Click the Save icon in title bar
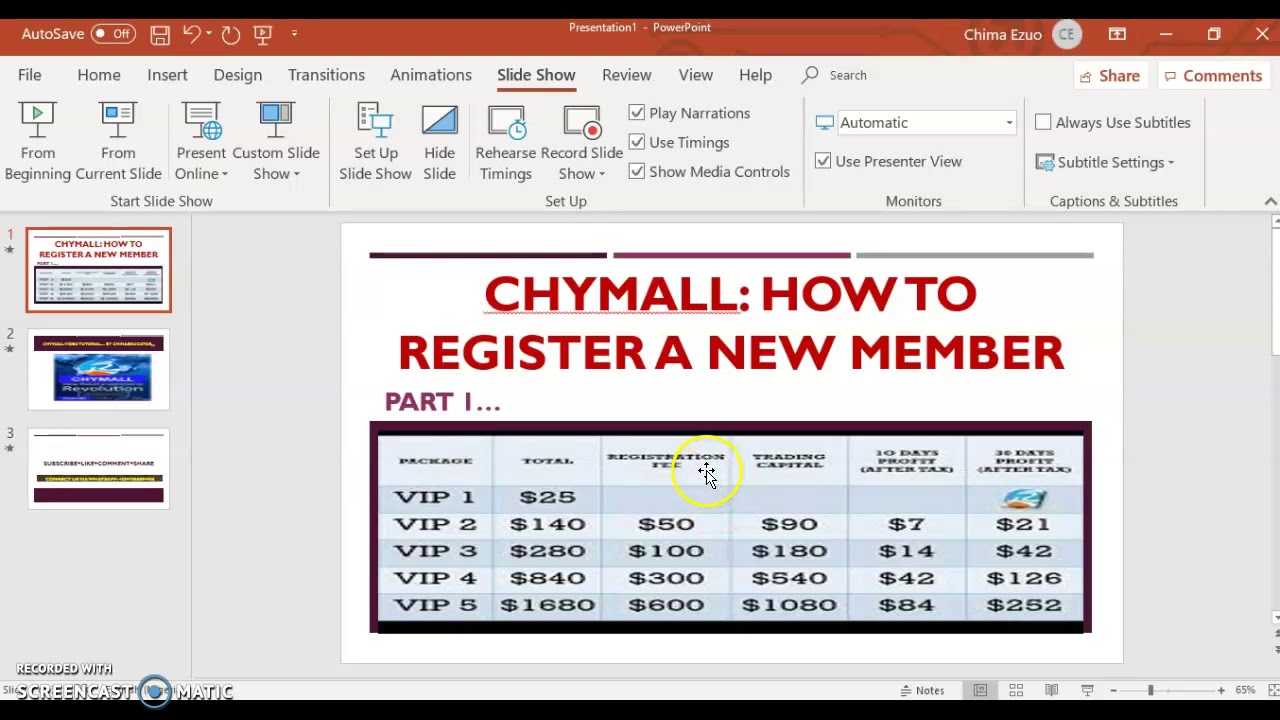This screenshot has height=720, width=1280. (x=160, y=34)
